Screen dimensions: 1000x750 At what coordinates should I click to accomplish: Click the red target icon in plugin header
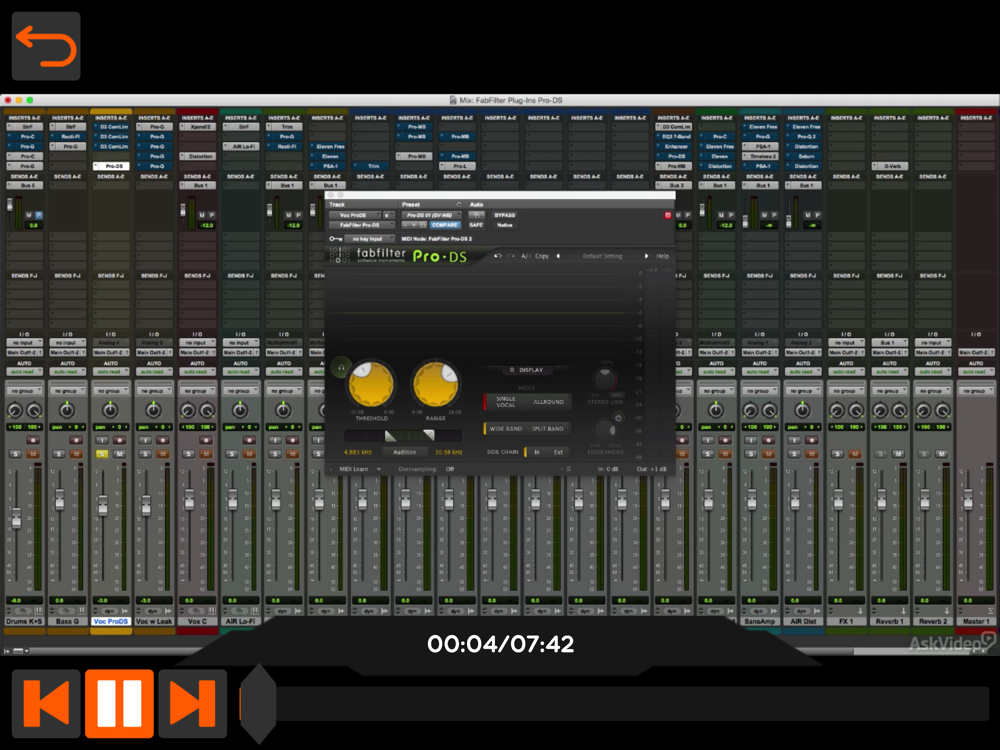[668, 216]
